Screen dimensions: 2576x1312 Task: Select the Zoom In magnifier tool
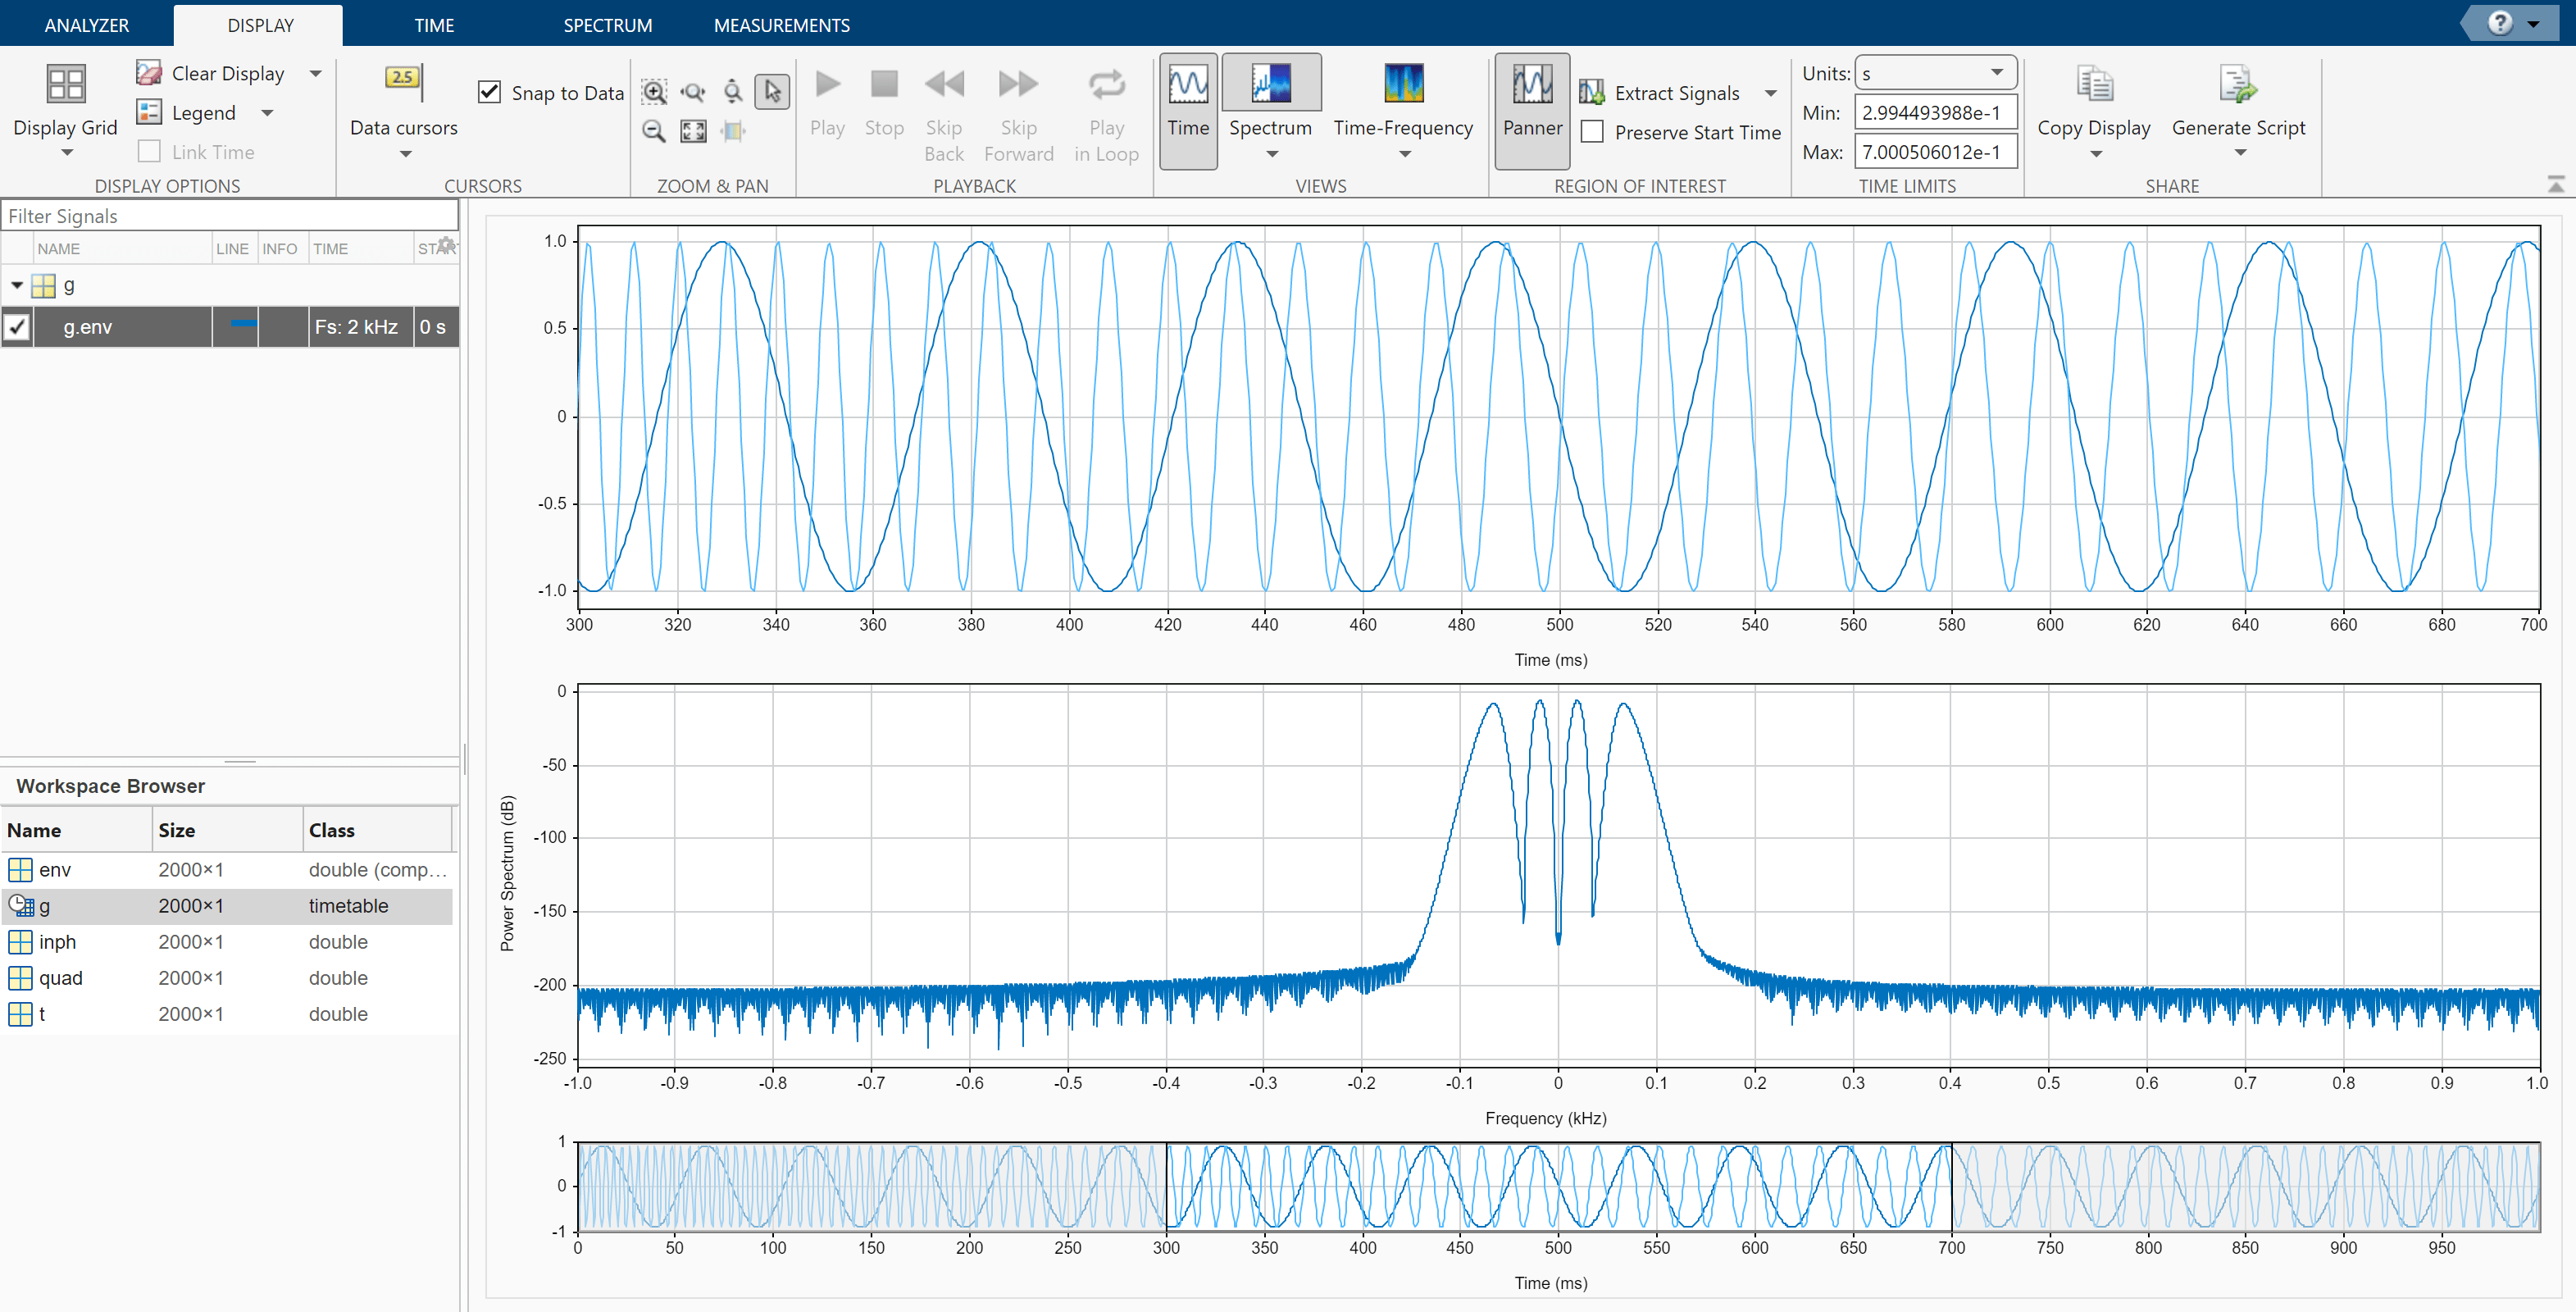click(x=654, y=92)
